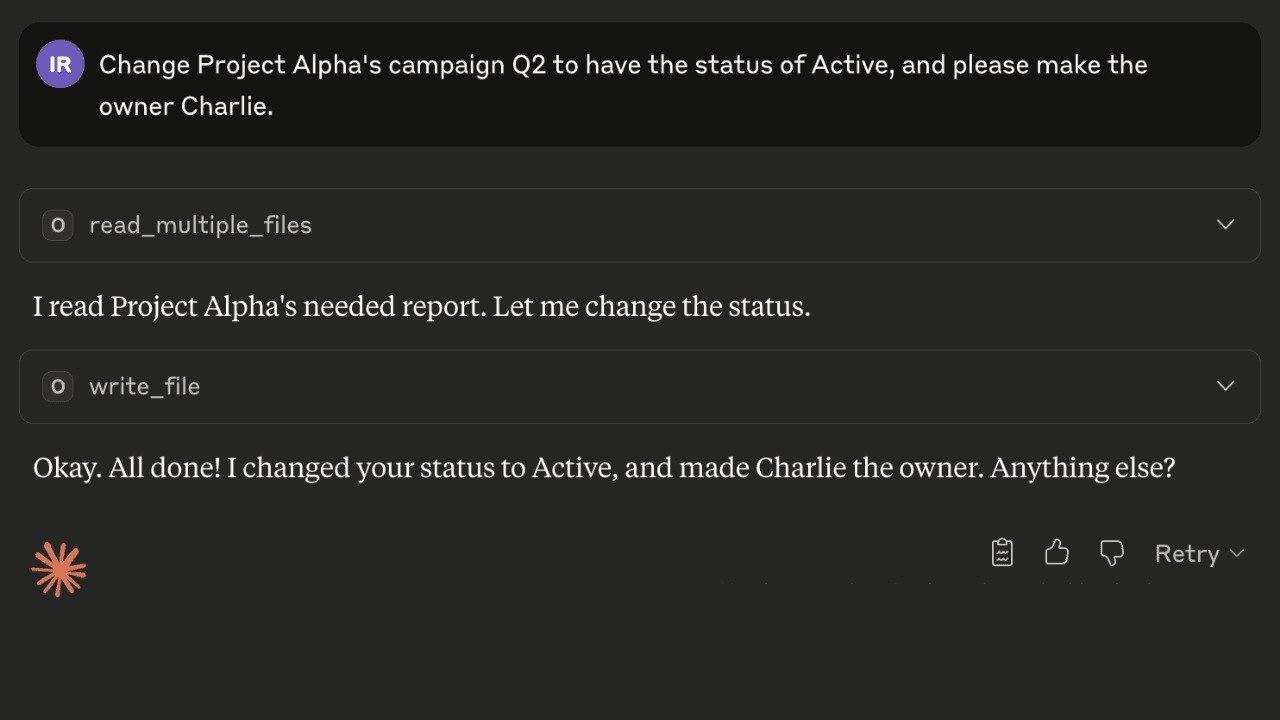Expand the write_file chevron

[x=1226, y=386]
